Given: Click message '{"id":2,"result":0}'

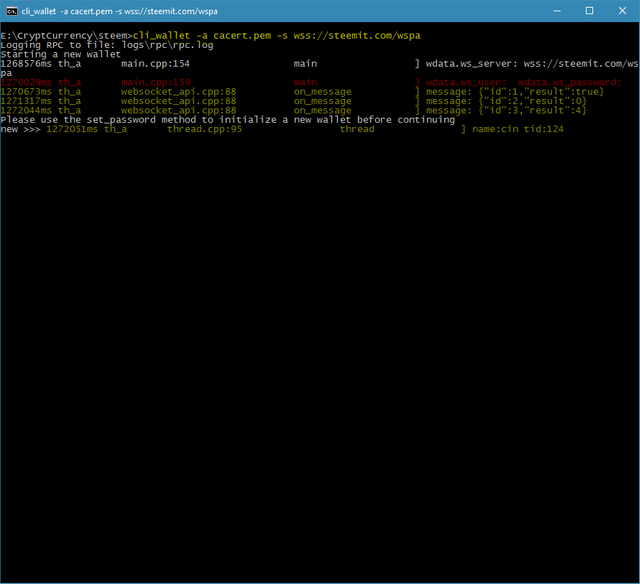Looking at the screenshot, I should pyautogui.click(x=532, y=101).
